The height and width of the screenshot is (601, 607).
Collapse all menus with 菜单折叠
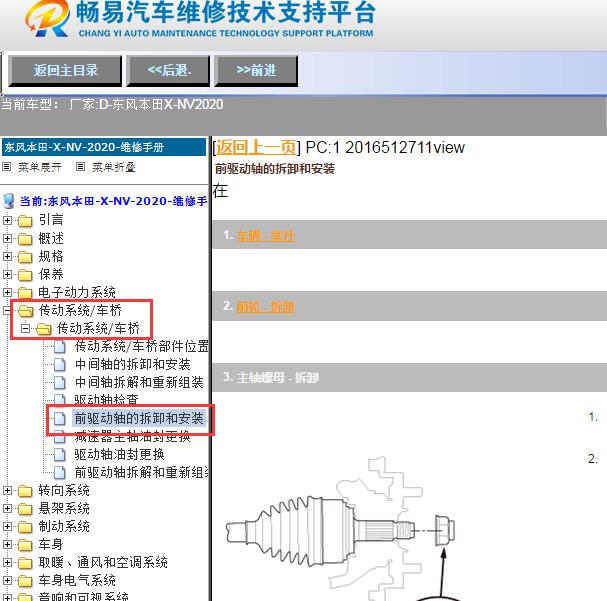[113, 167]
